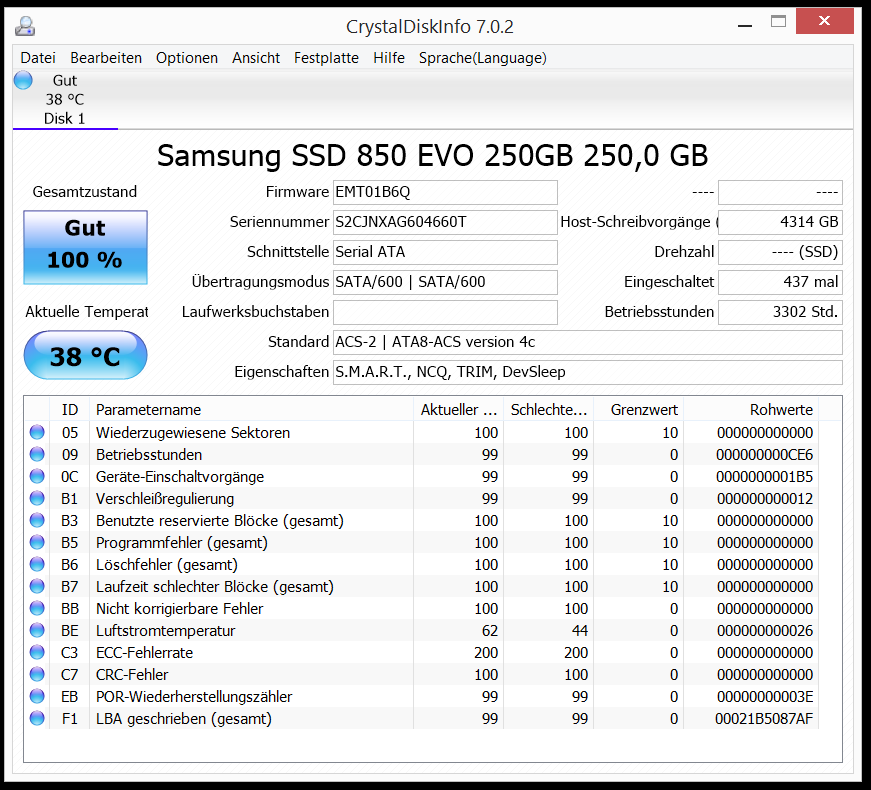Click raw value 00000000003E

click(x=765, y=696)
